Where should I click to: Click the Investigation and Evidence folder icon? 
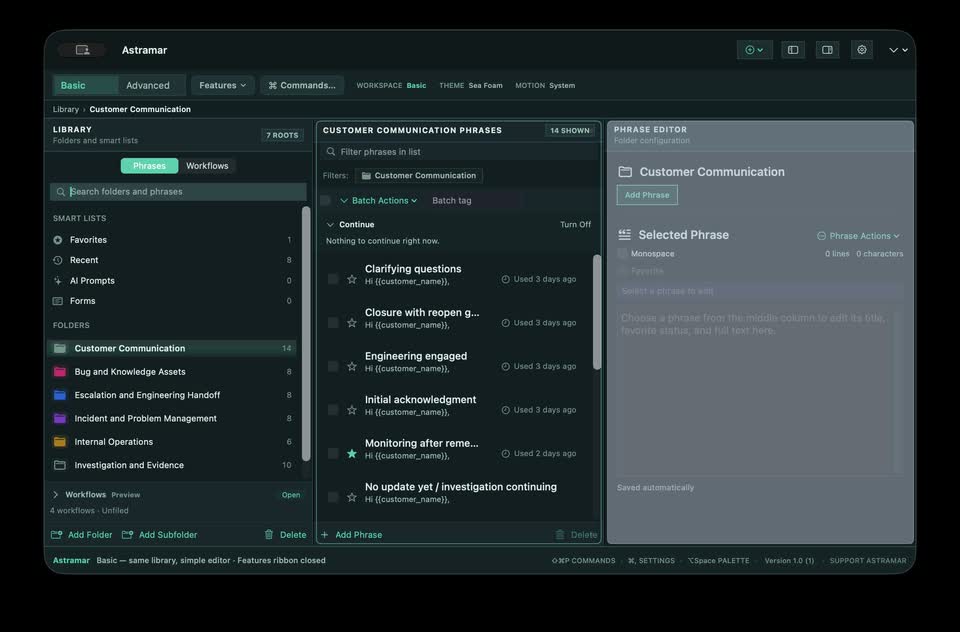click(x=59, y=465)
